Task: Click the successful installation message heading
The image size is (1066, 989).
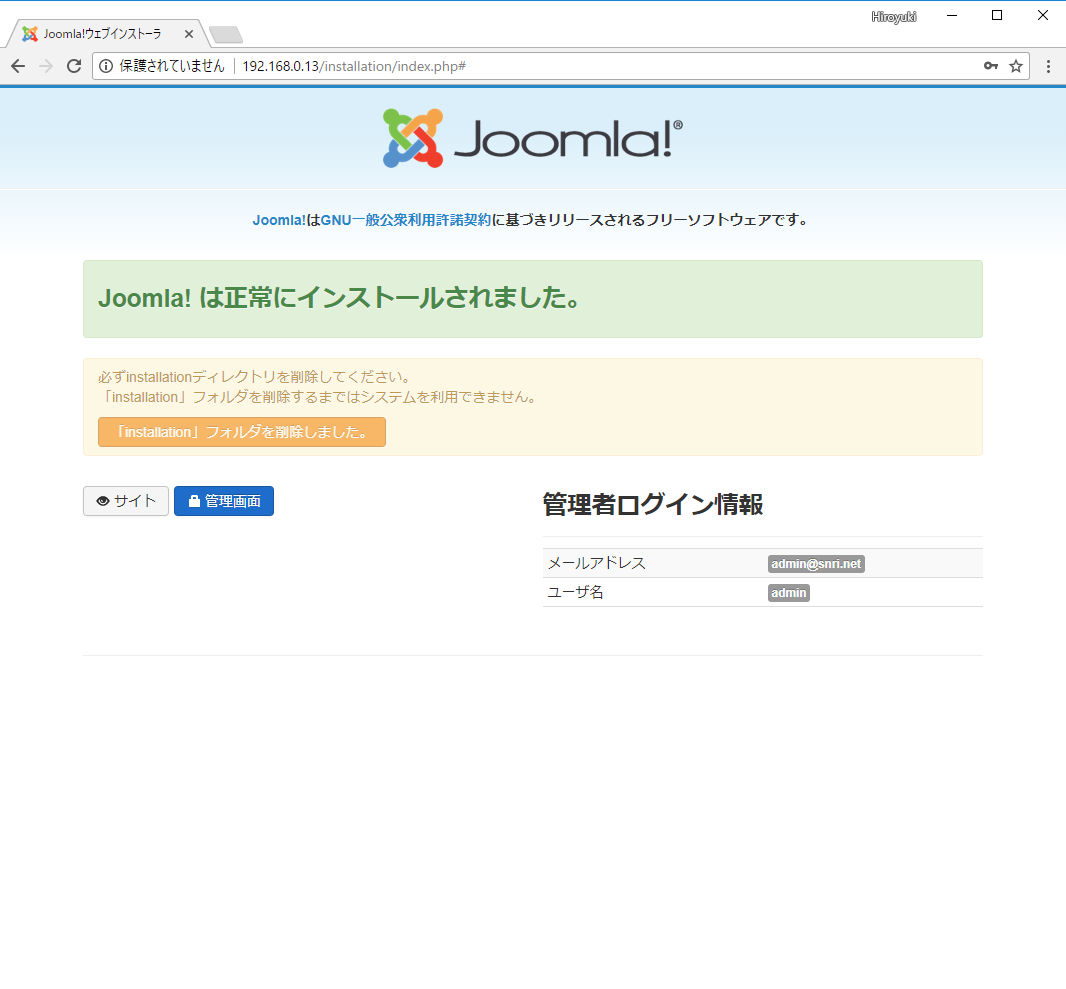Action: tap(339, 298)
